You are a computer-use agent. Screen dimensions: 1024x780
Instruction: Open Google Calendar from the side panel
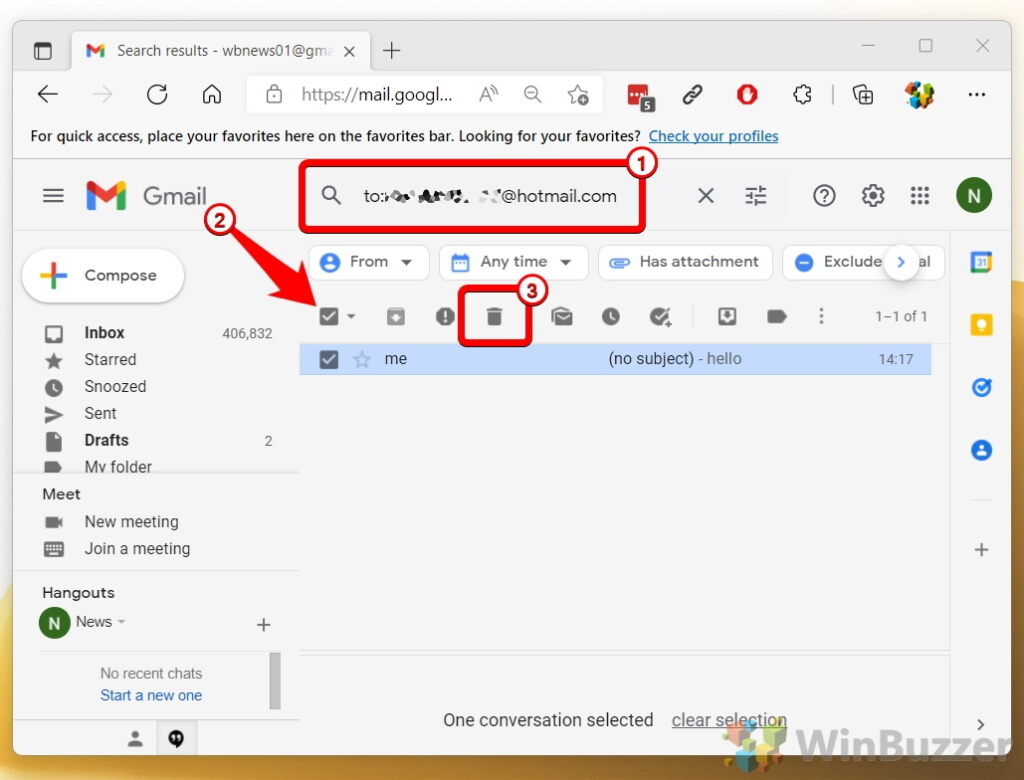[x=981, y=263]
